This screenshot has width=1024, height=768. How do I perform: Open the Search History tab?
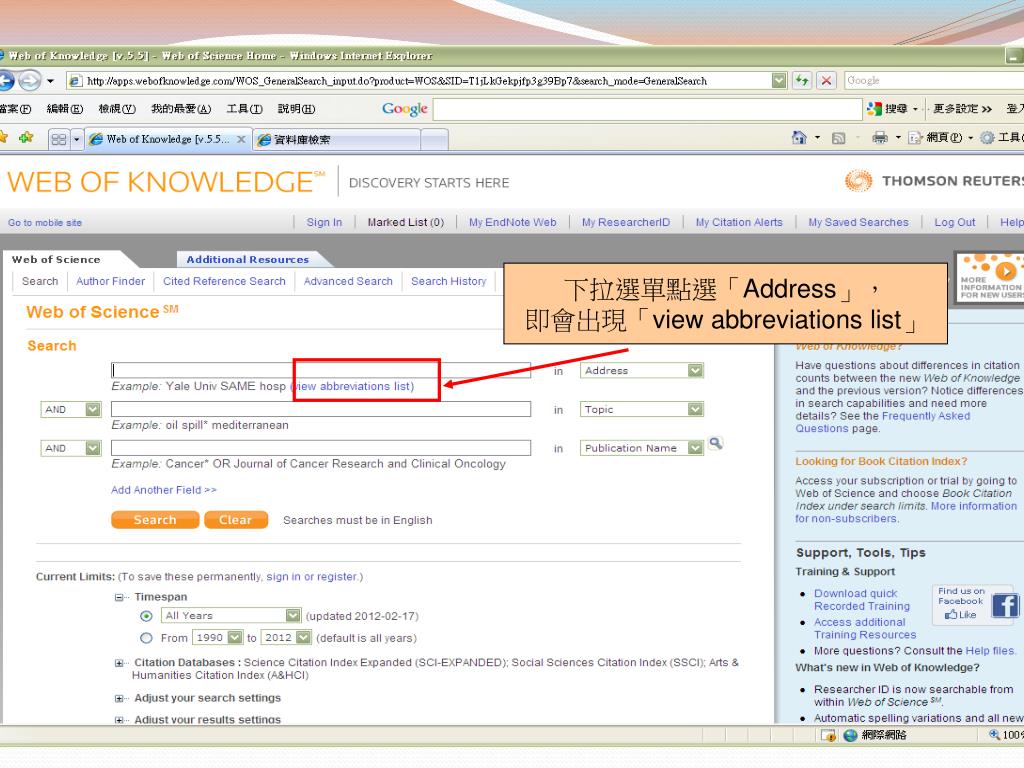[449, 281]
